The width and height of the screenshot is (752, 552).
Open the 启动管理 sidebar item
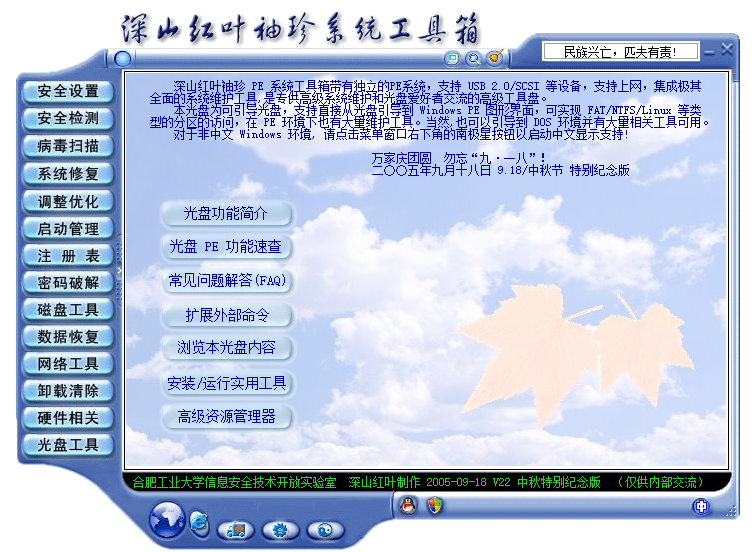tap(68, 229)
